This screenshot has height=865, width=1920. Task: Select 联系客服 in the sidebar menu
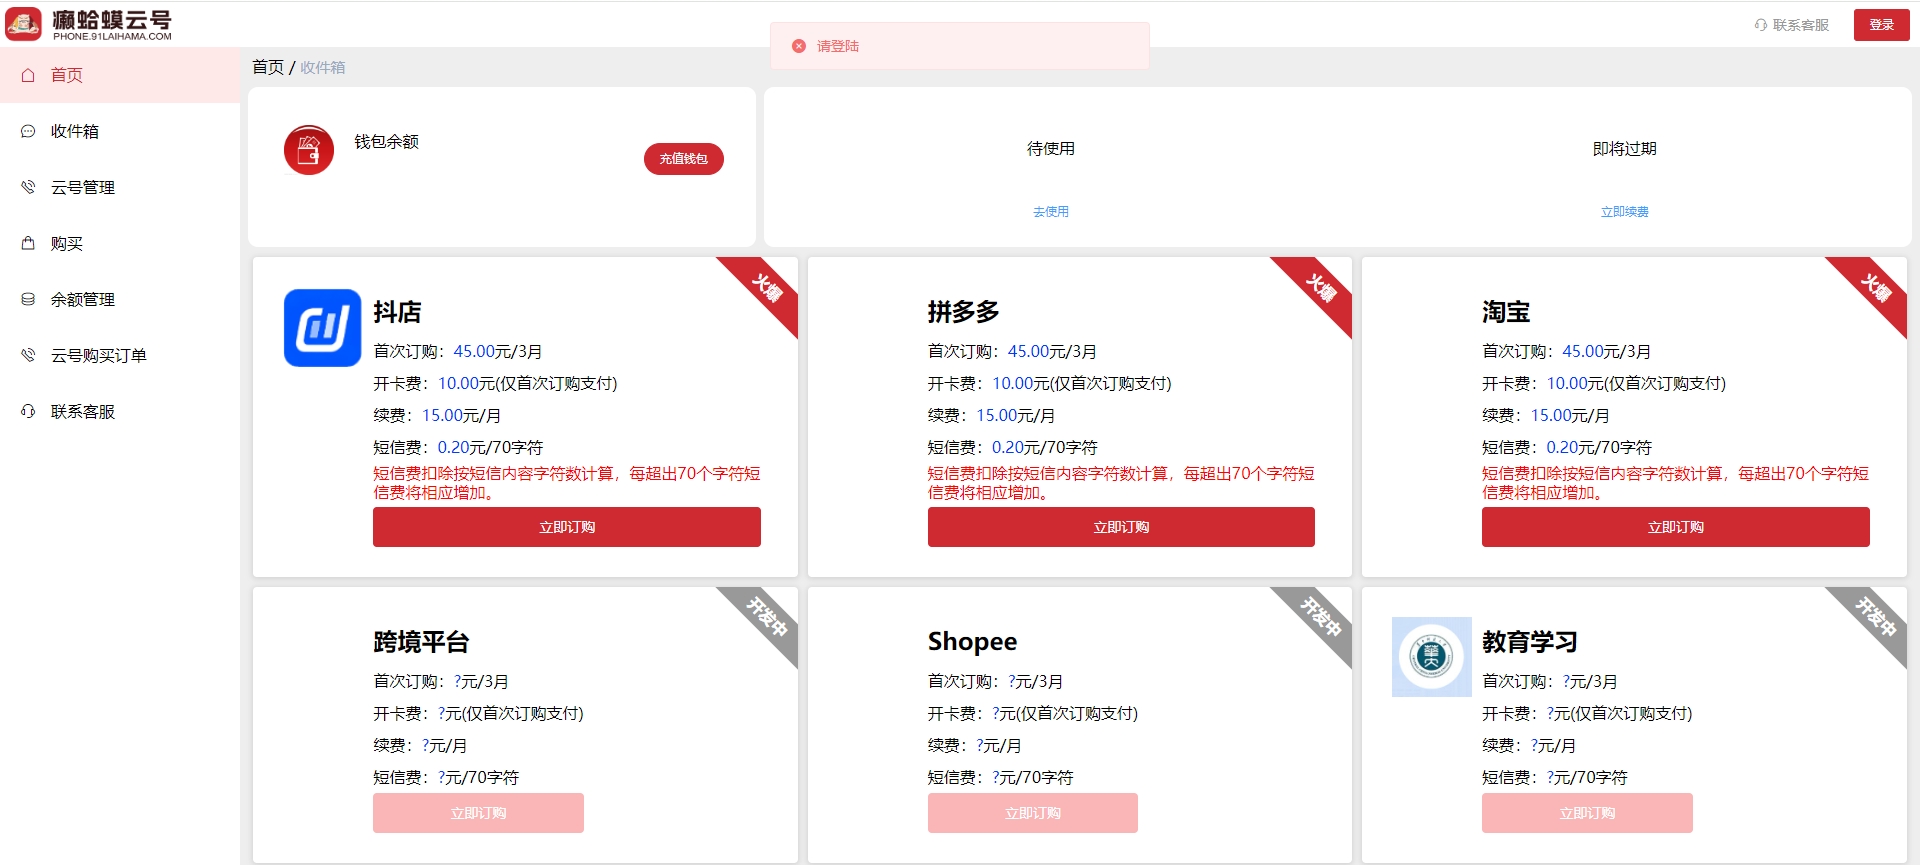[x=120, y=411]
